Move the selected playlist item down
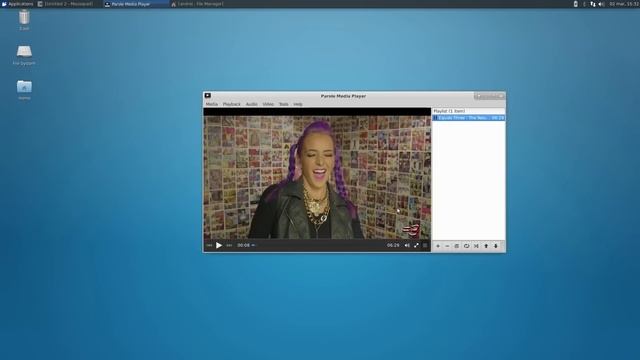 coord(496,246)
